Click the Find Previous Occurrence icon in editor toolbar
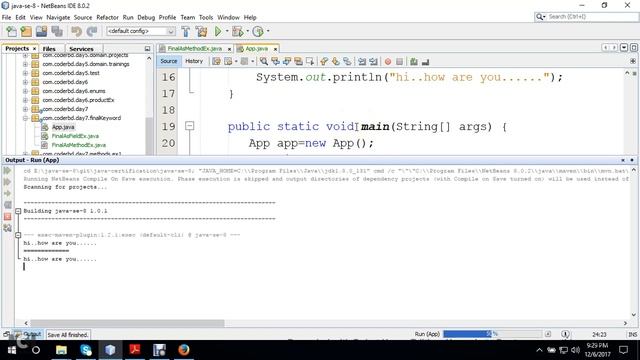Viewport: 640px width, 360px height. coord(276,62)
